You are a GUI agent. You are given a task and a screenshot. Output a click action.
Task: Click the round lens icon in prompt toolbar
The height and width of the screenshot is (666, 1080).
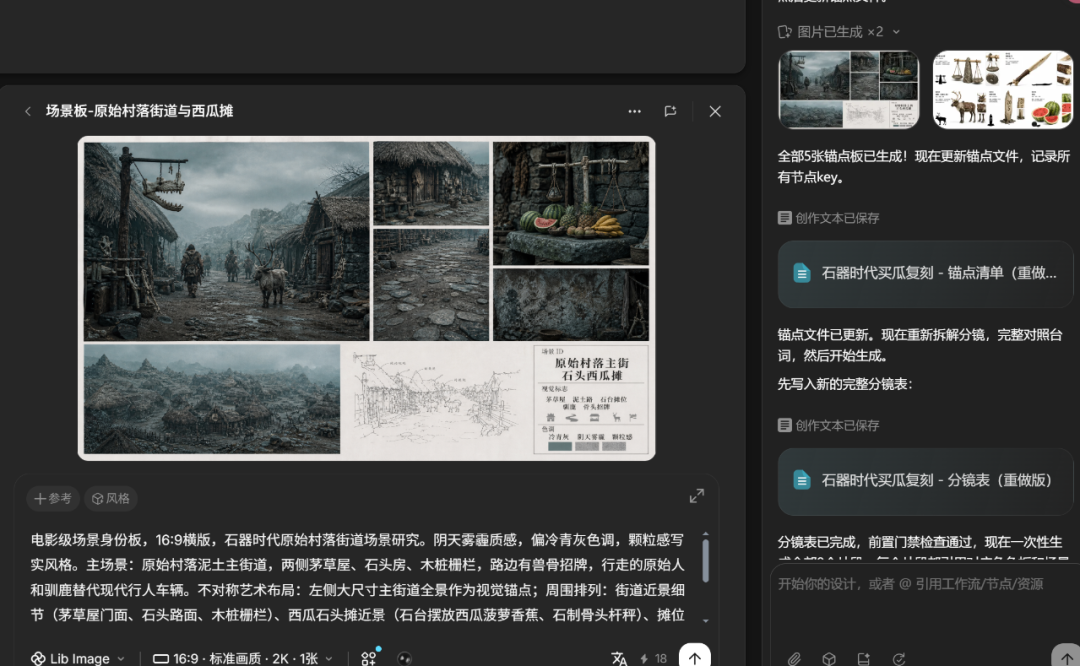click(x=404, y=658)
